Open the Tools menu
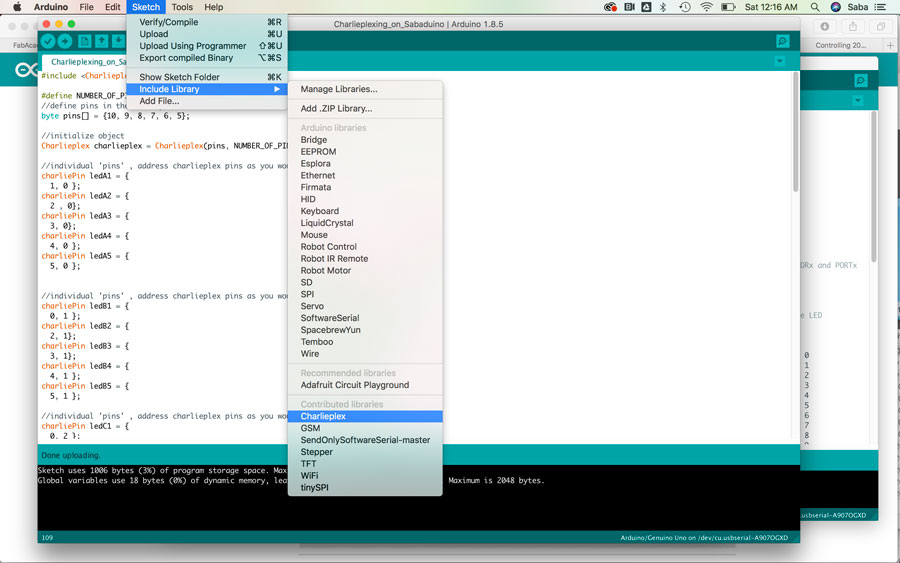Viewport: 900px width, 563px height. pos(182,7)
